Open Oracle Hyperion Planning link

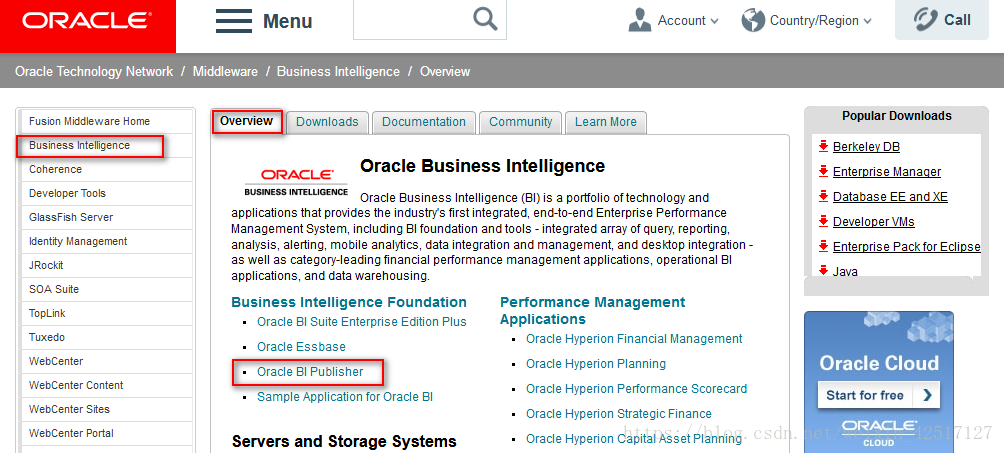point(596,363)
